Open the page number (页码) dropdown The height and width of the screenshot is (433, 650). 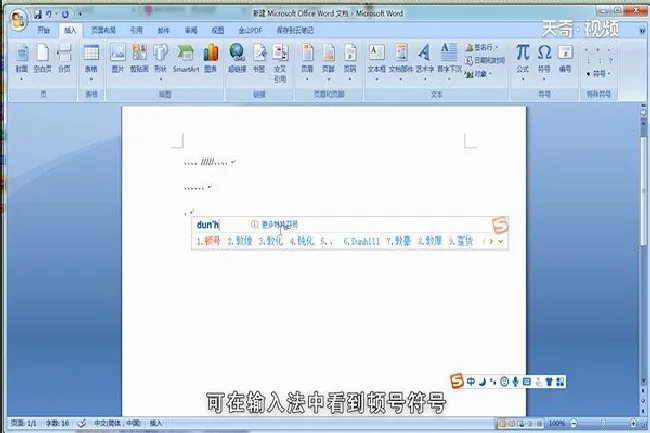[350, 62]
